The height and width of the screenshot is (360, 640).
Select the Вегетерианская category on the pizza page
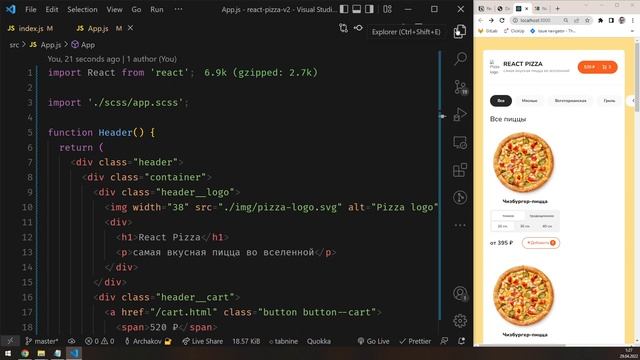click(570, 100)
